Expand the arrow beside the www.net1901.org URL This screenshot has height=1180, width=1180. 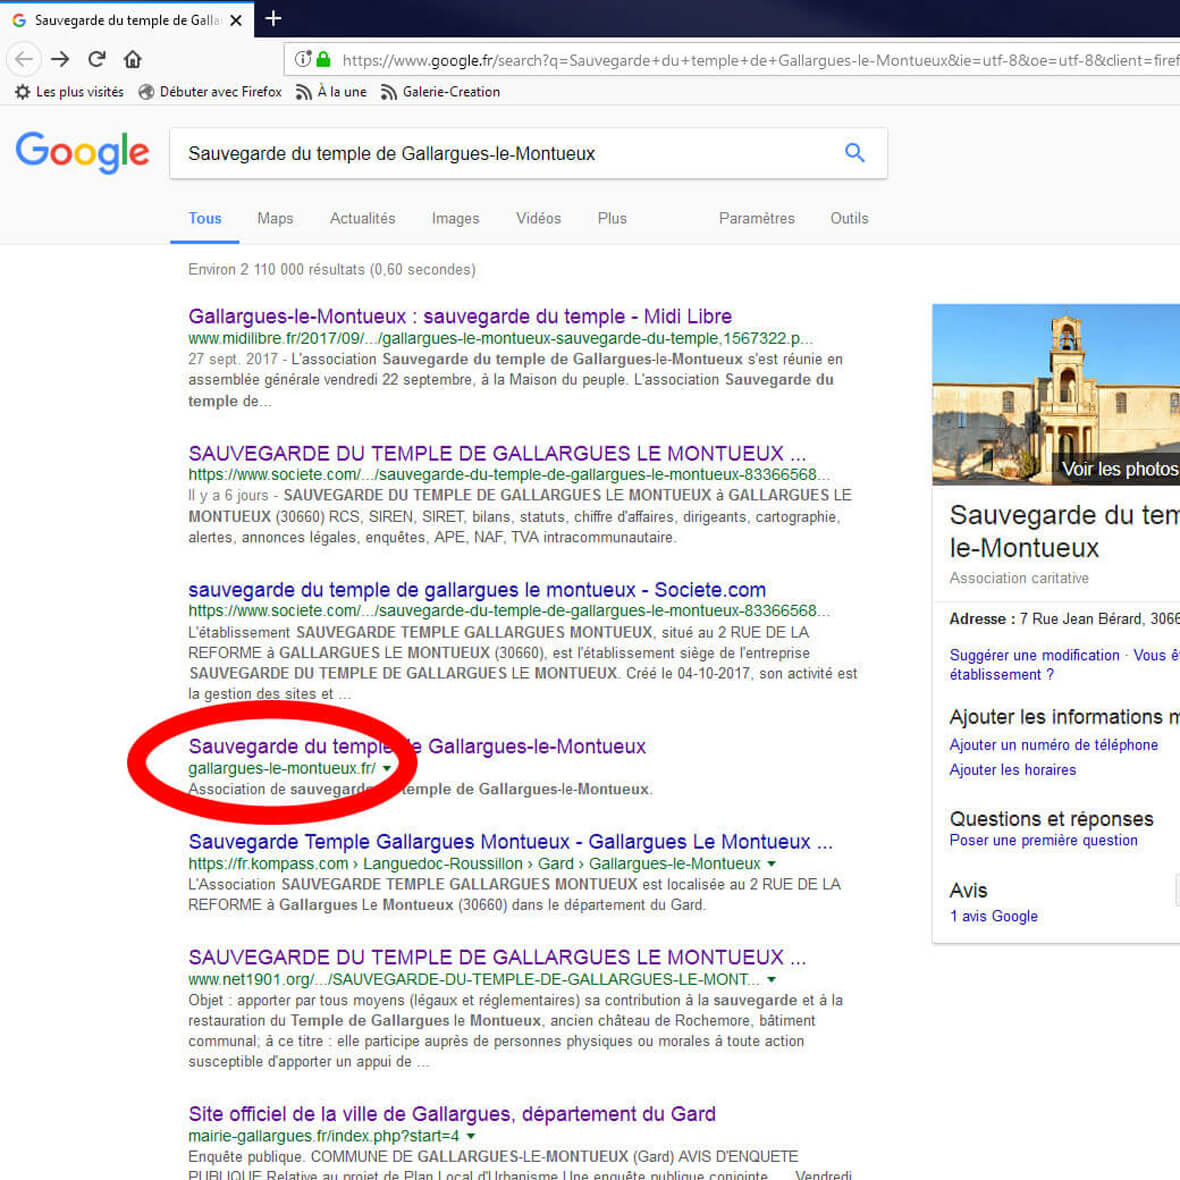coord(771,980)
